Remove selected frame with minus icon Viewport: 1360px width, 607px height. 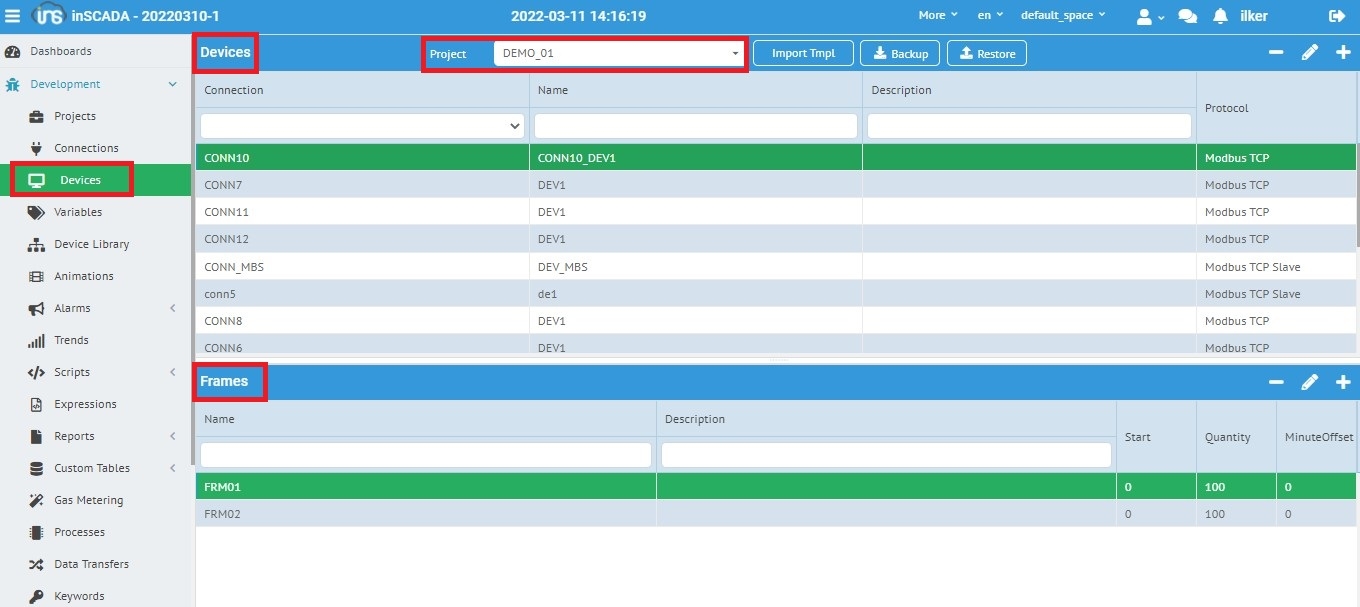click(x=1276, y=382)
